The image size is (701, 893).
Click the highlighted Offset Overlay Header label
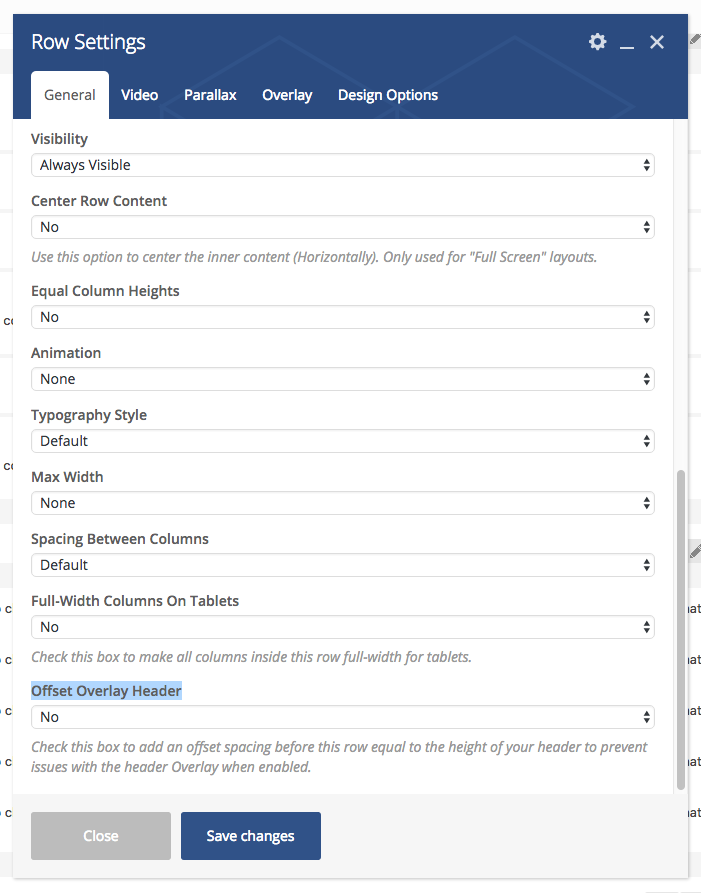tap(106, 691)
